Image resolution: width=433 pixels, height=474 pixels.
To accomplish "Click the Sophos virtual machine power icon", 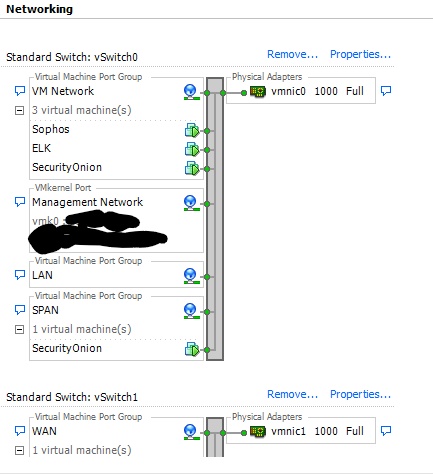I will (192, 130).
